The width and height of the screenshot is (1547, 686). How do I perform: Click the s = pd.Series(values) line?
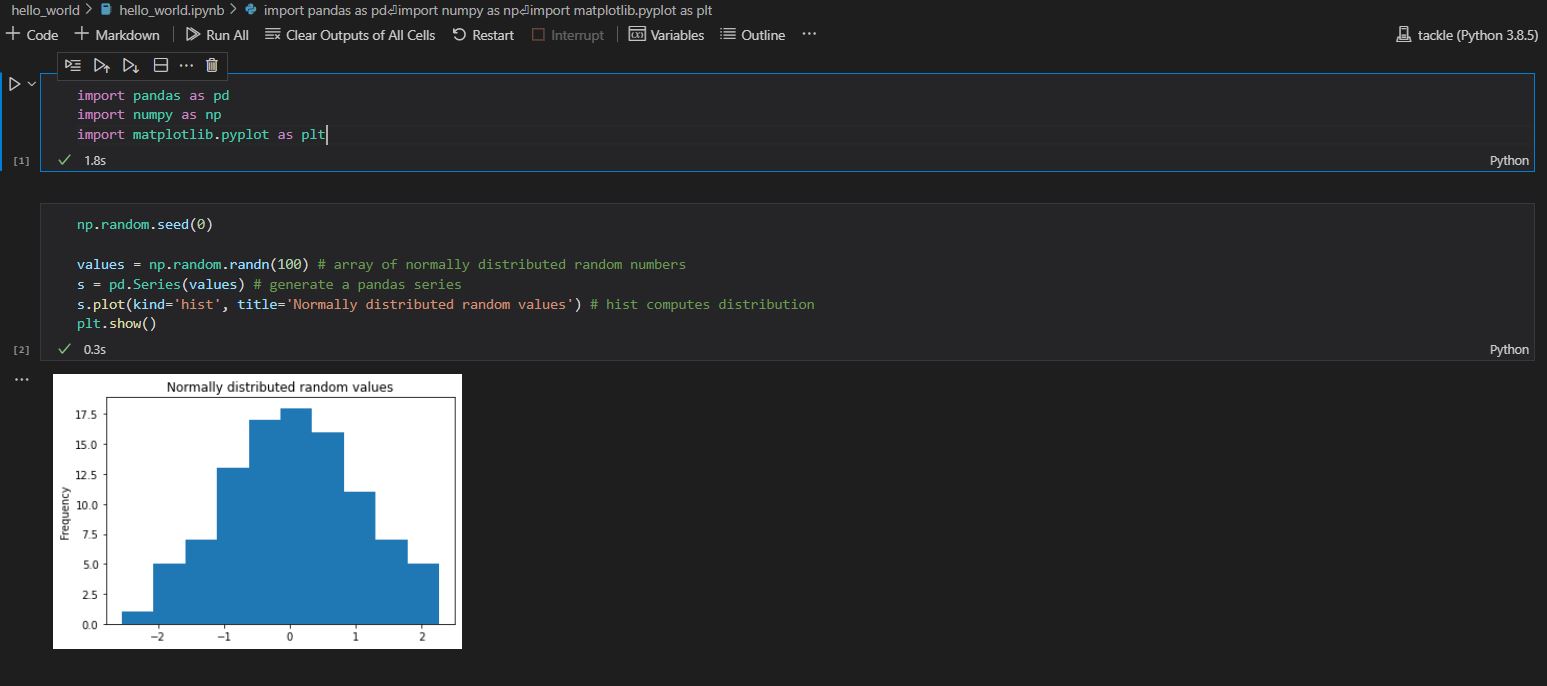pyautogui.click(x=269, y=284)
